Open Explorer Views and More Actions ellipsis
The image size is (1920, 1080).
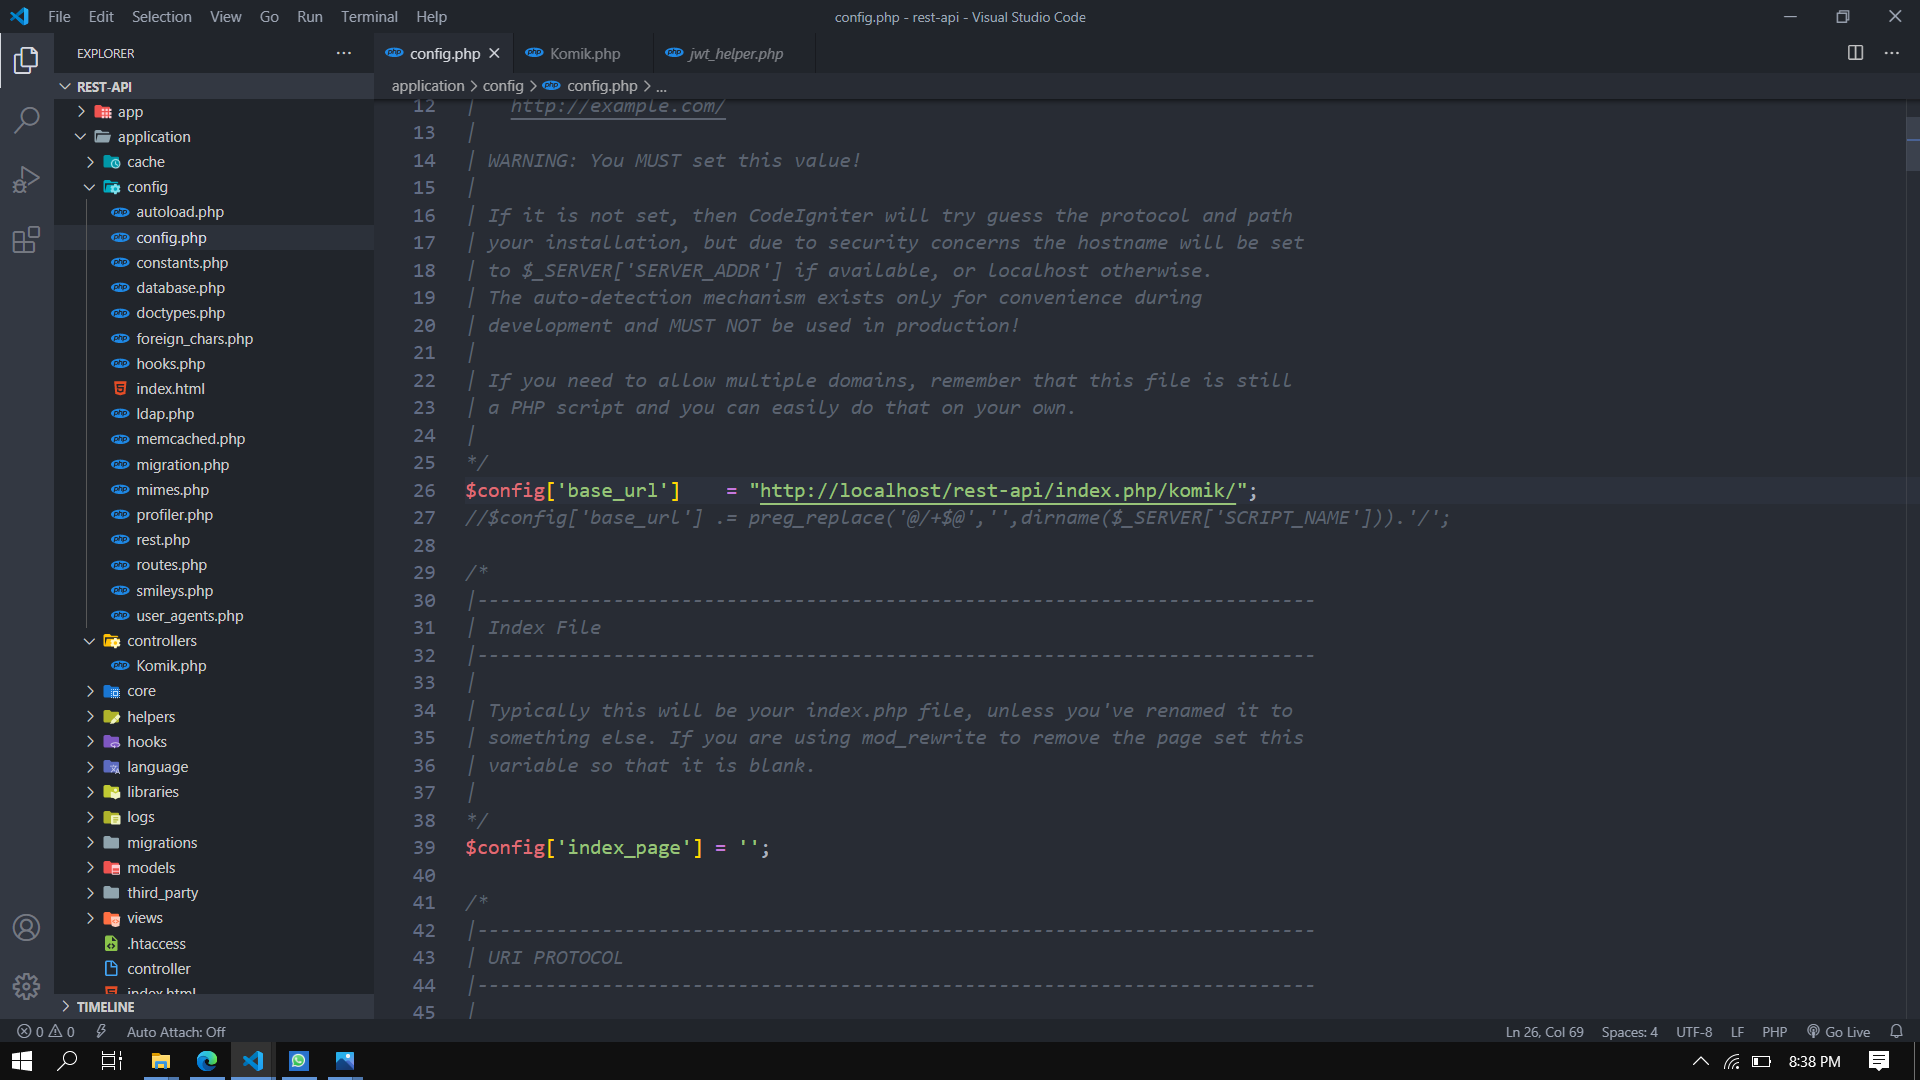coord(344,53)
